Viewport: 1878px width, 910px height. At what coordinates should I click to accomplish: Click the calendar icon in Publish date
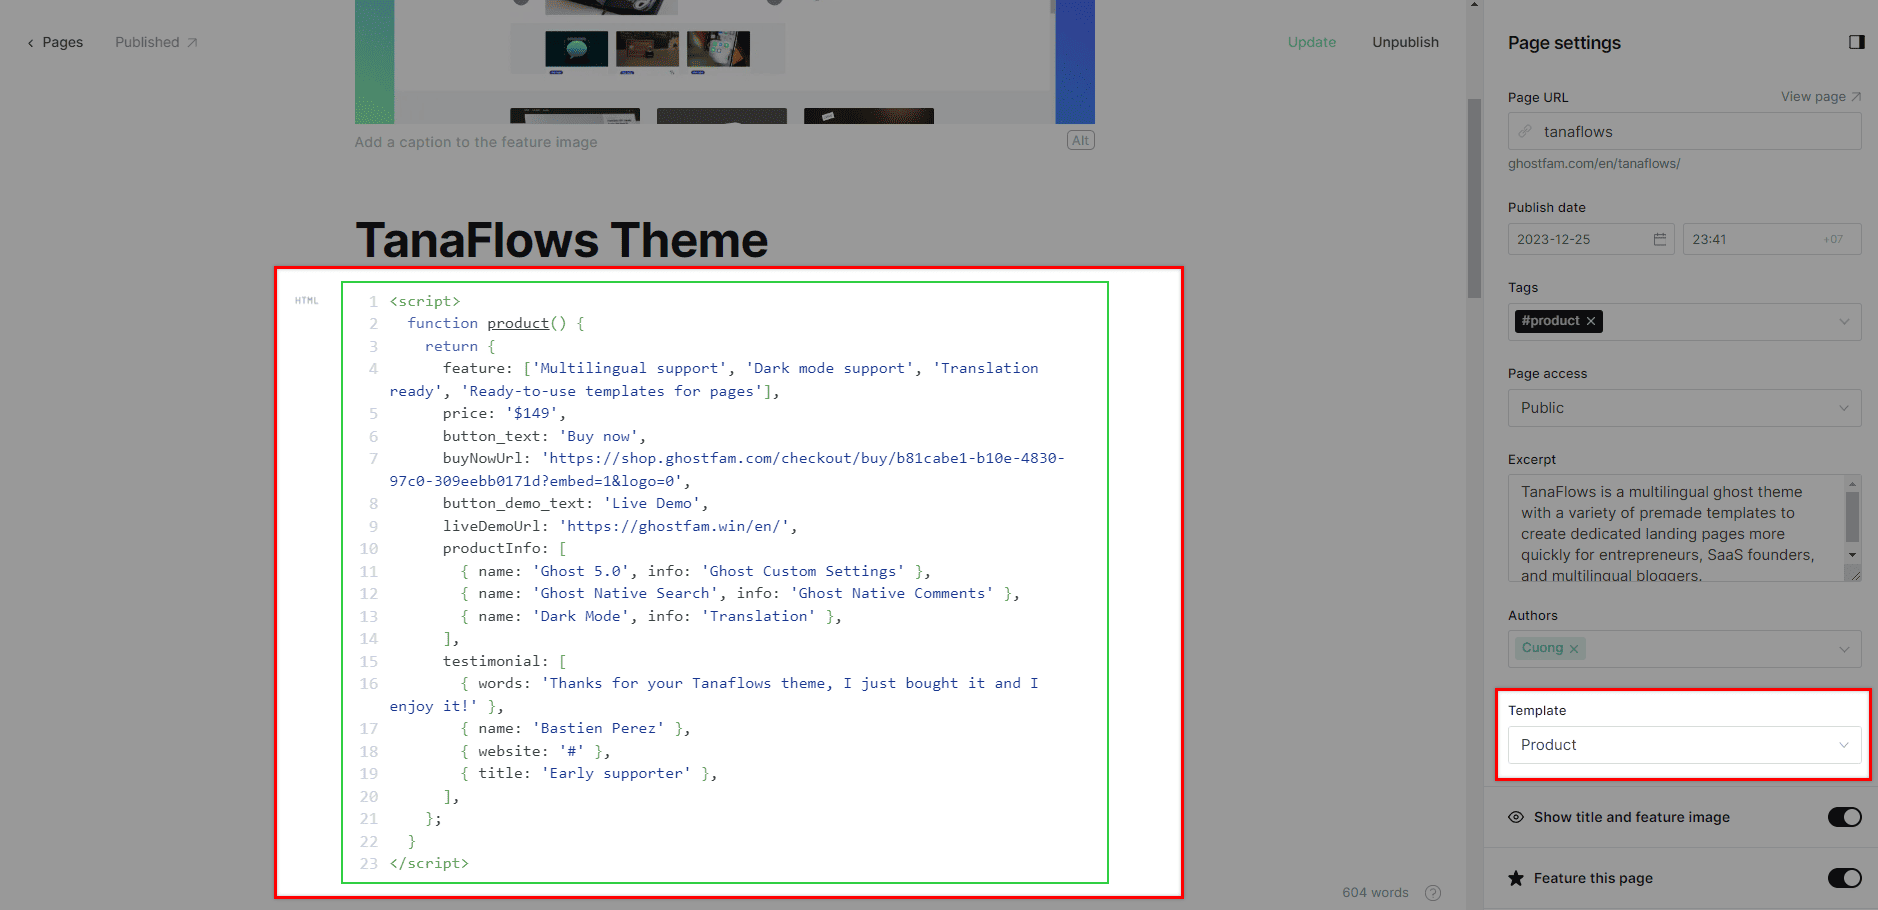[1659, 239]
